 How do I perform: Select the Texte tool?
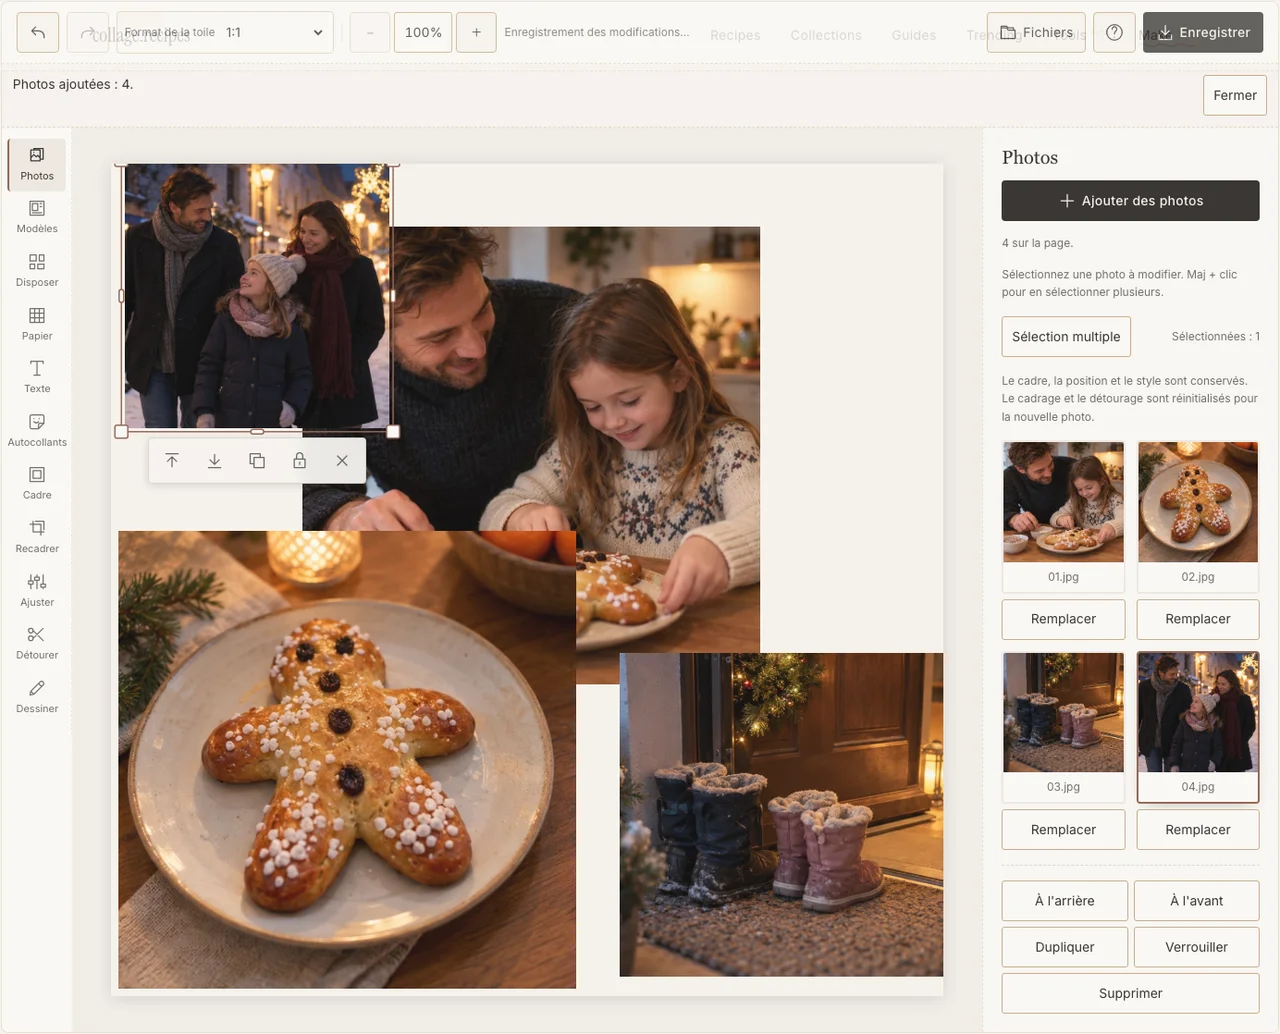click(x=37, y=377)
